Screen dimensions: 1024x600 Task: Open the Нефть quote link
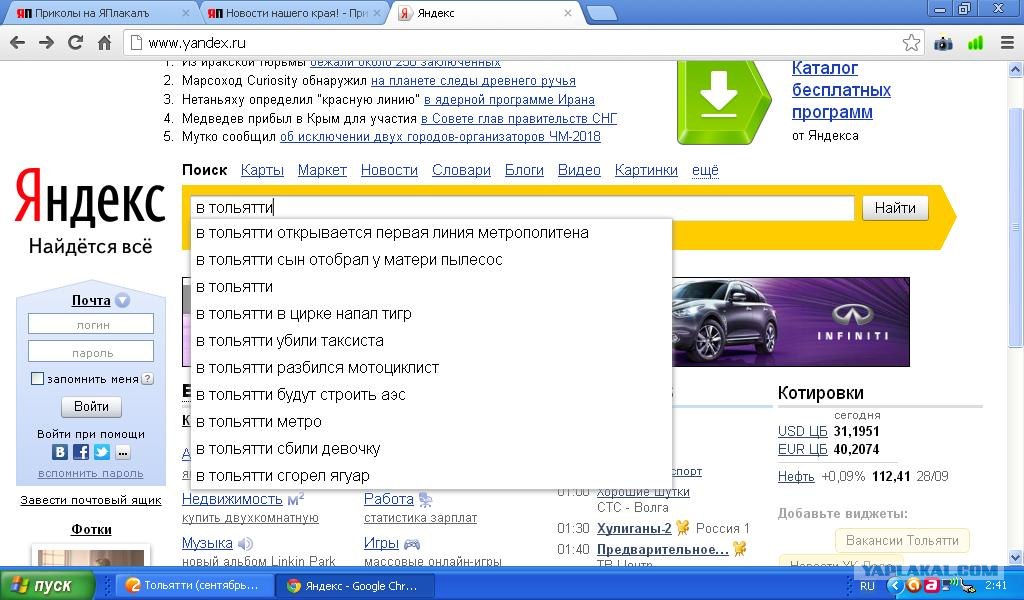[796, 476]
